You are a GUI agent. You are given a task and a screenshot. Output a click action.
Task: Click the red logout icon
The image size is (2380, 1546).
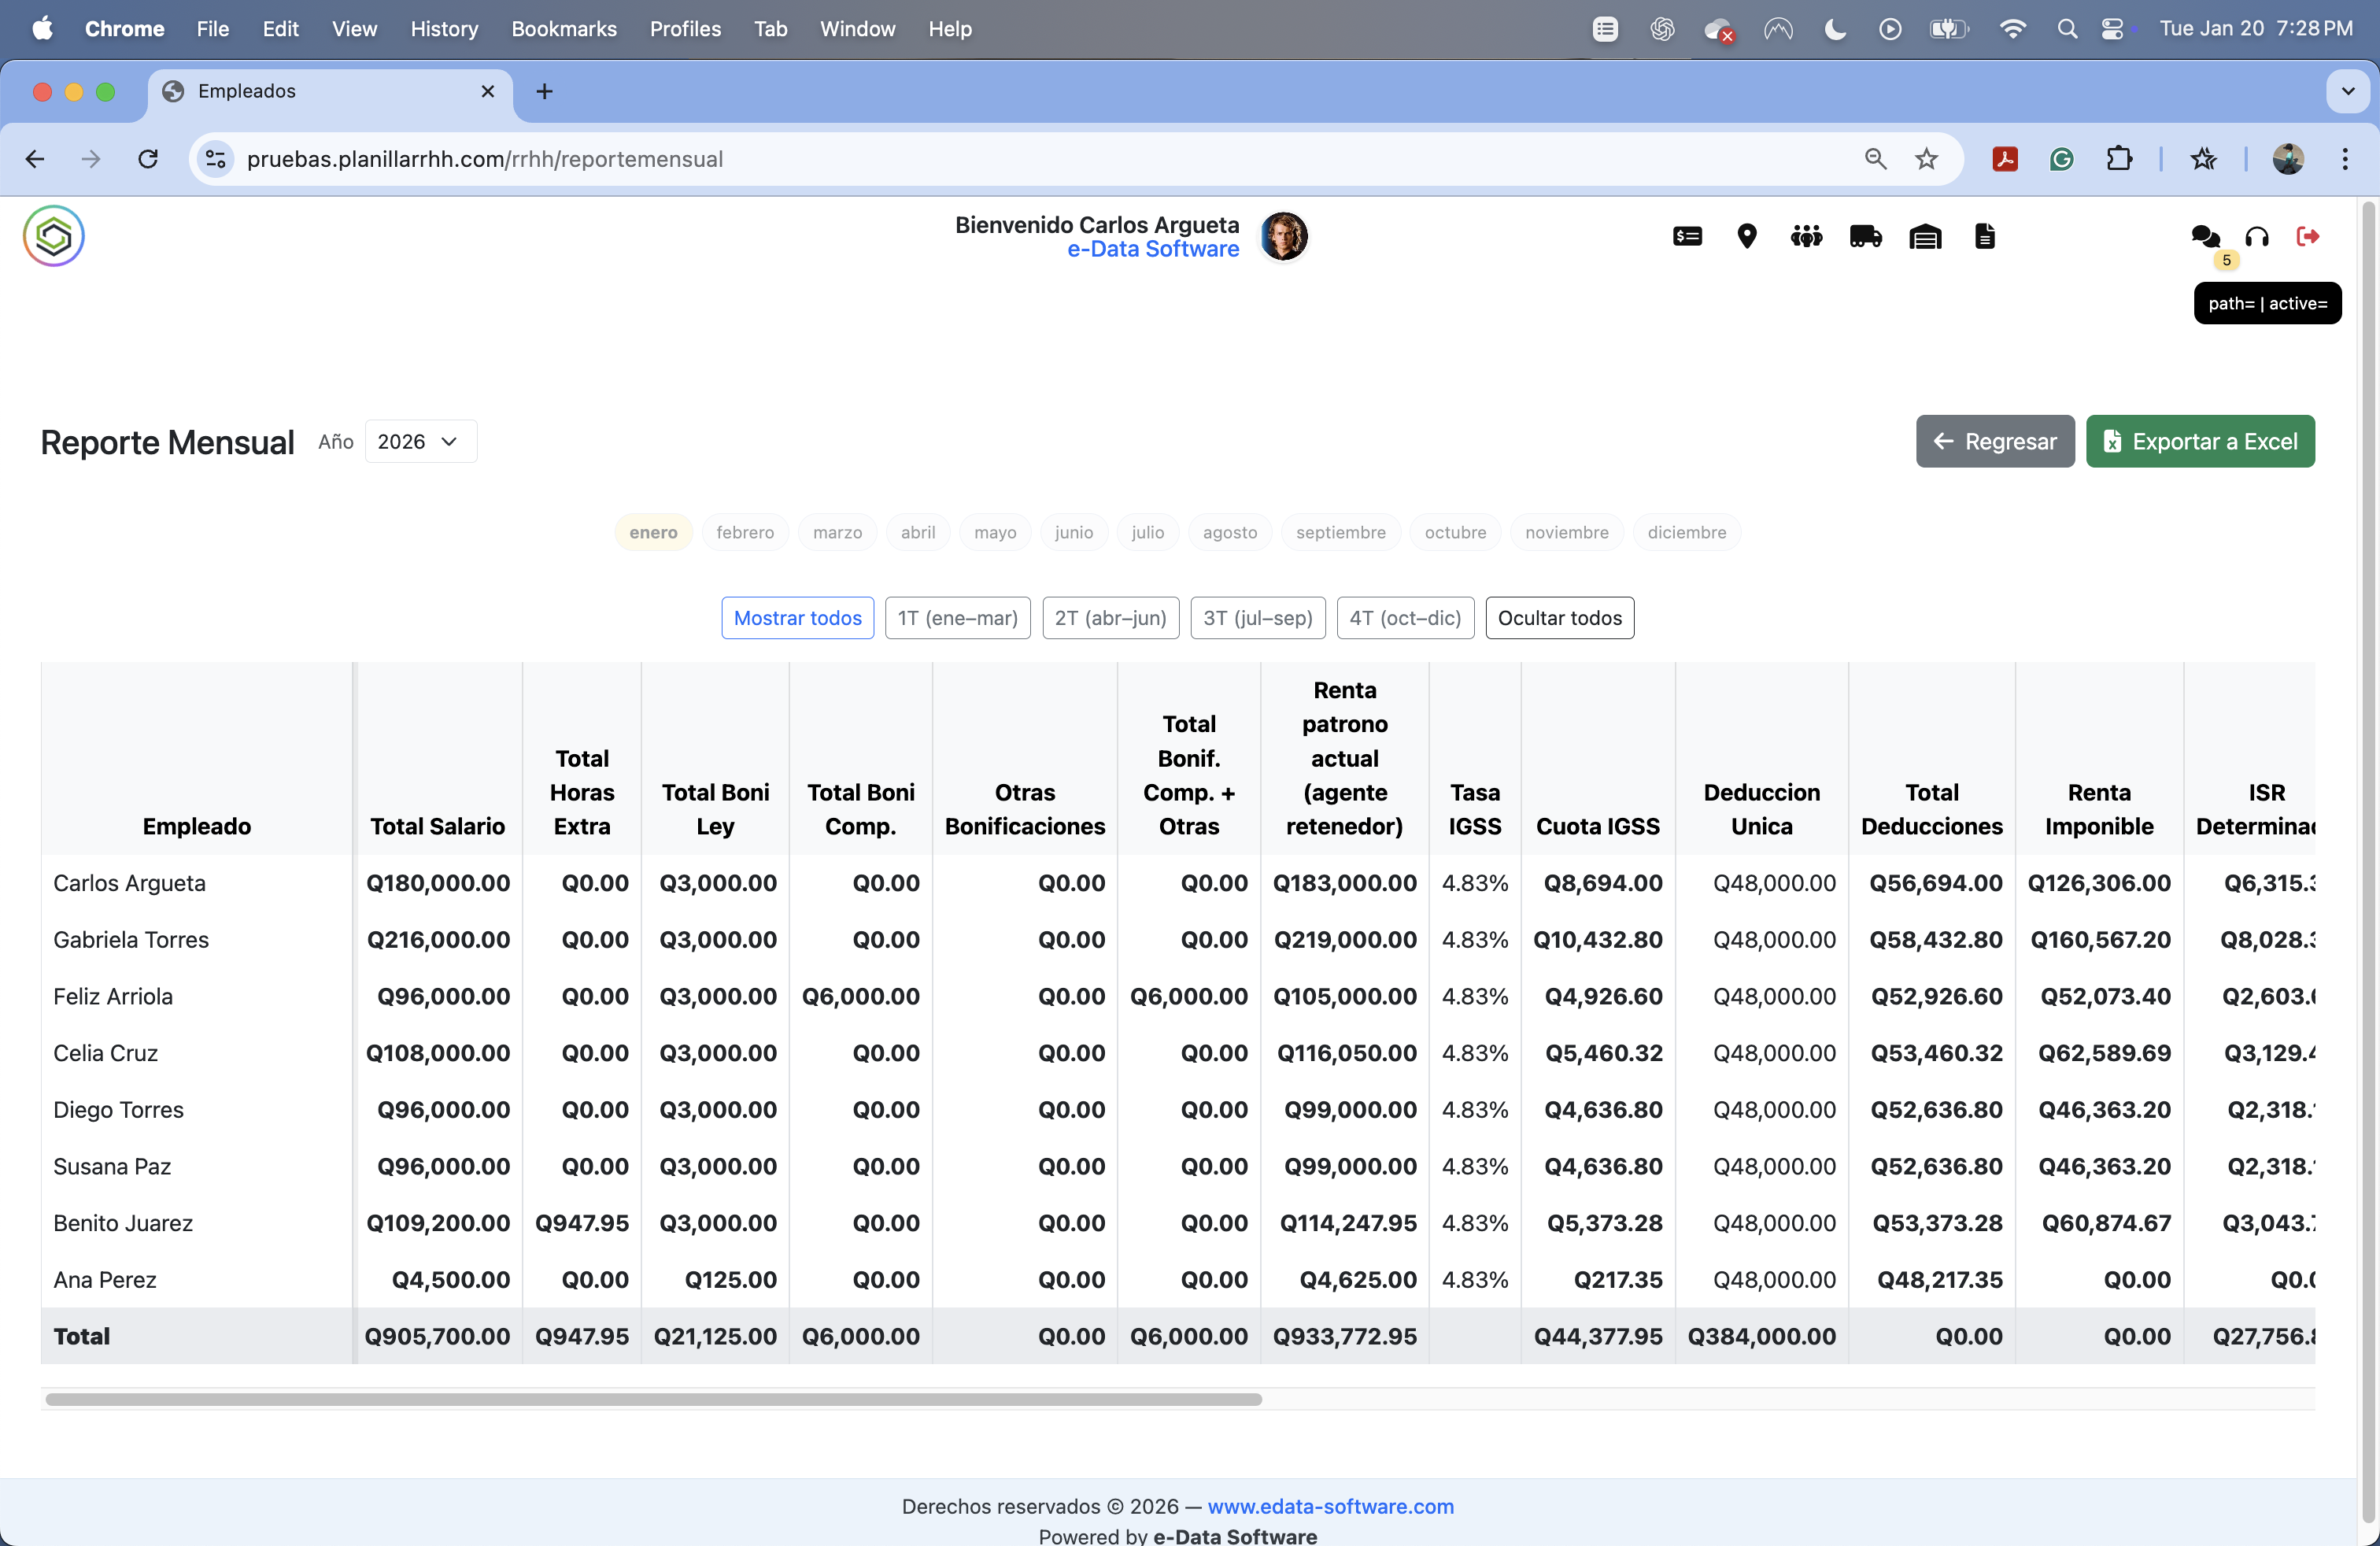point(2308,236)
